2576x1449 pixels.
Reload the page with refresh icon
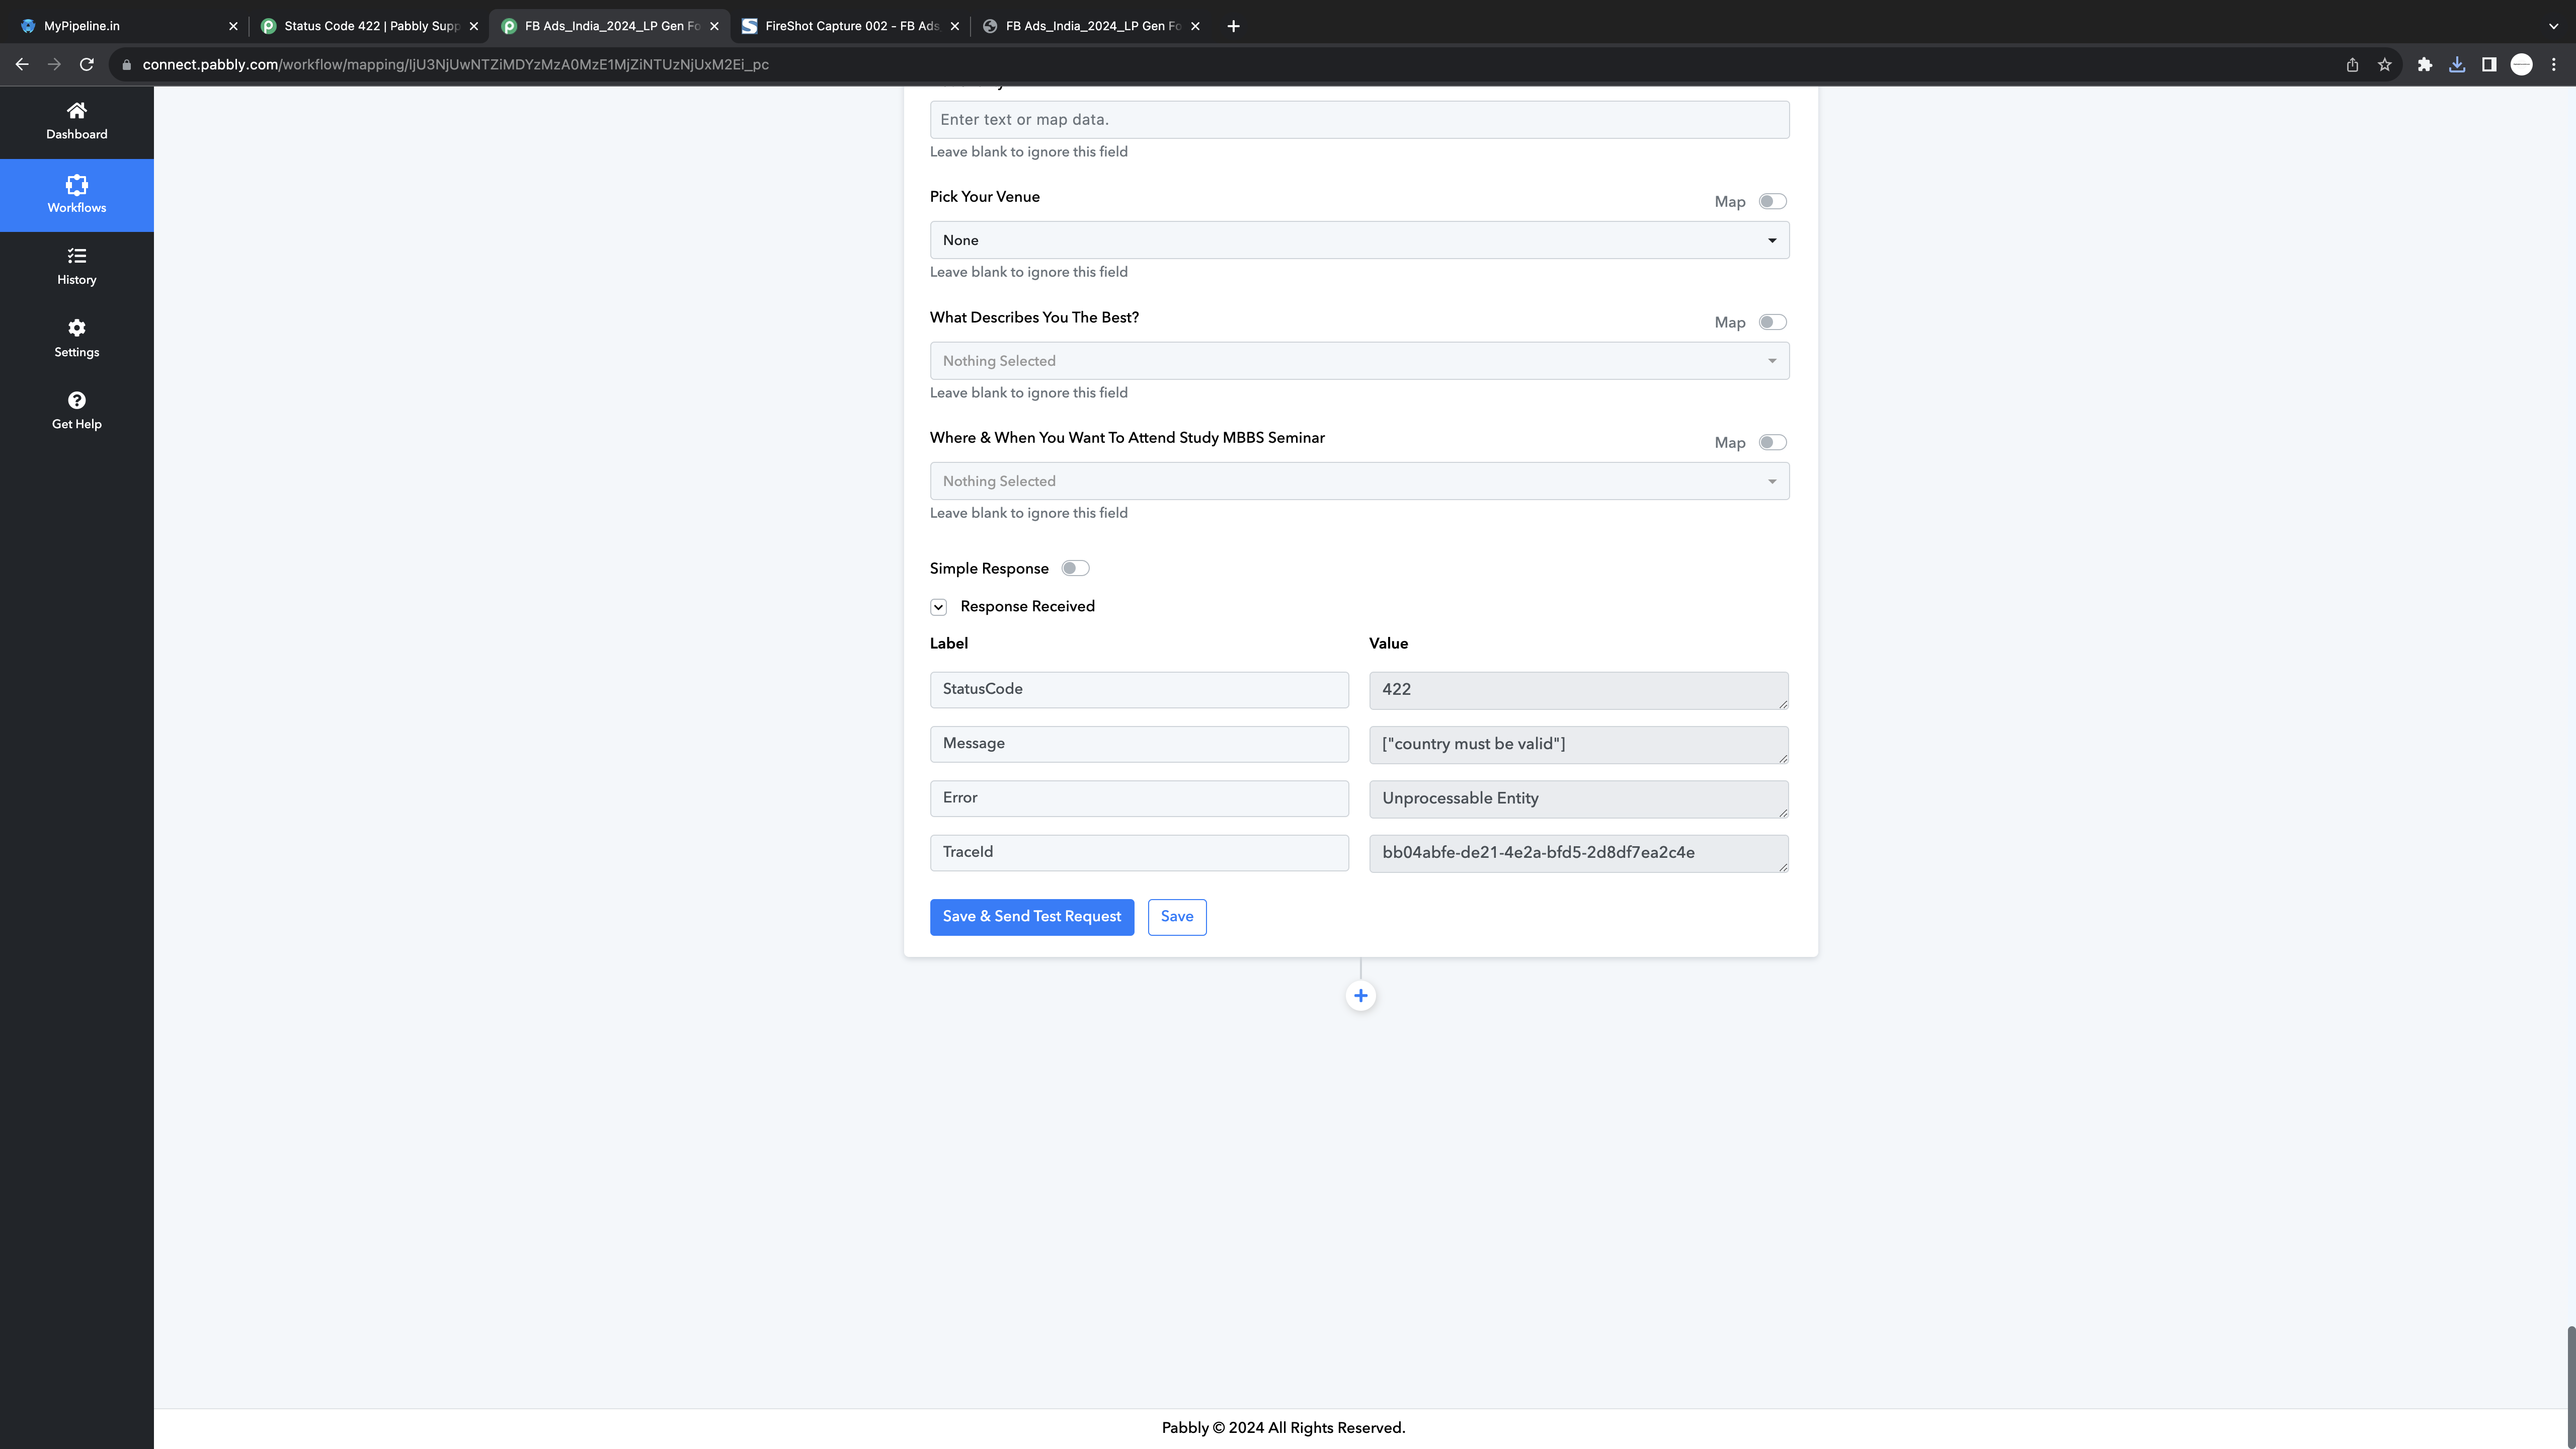pos(87,64)
